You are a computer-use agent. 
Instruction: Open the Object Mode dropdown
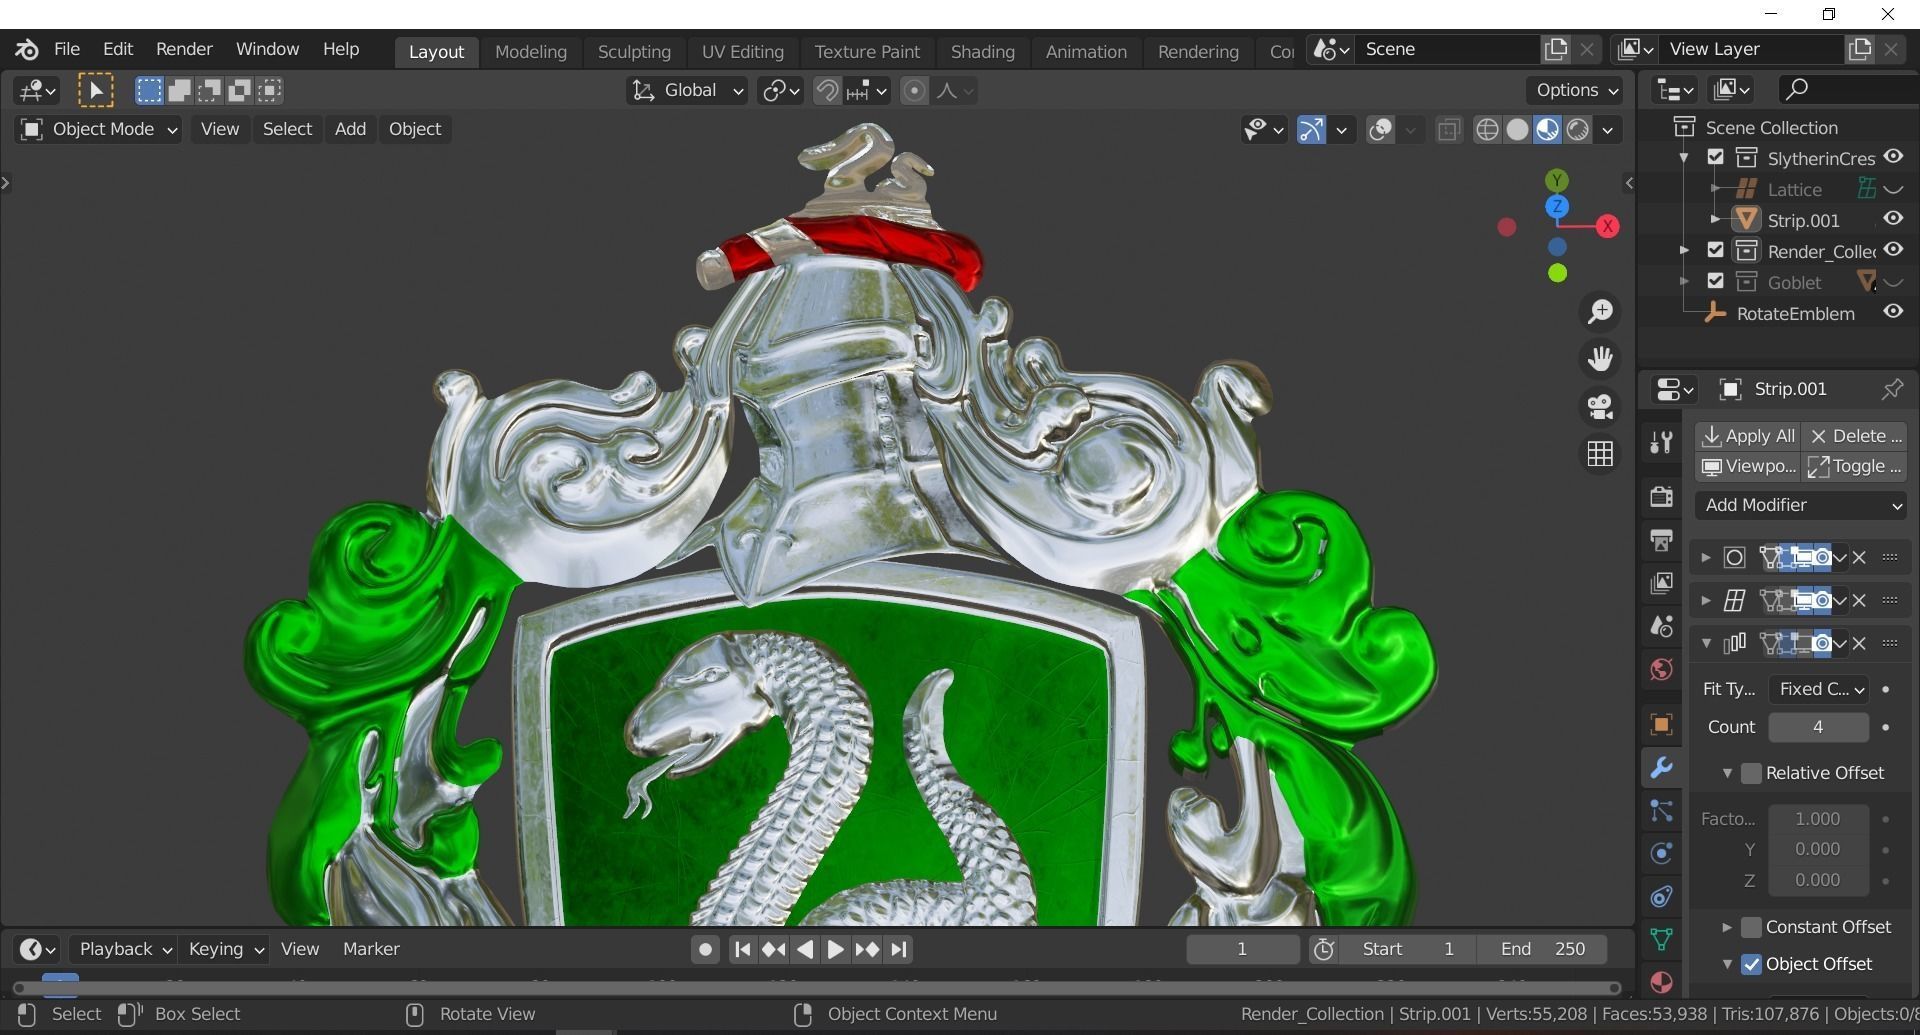(x=98, y=129)
